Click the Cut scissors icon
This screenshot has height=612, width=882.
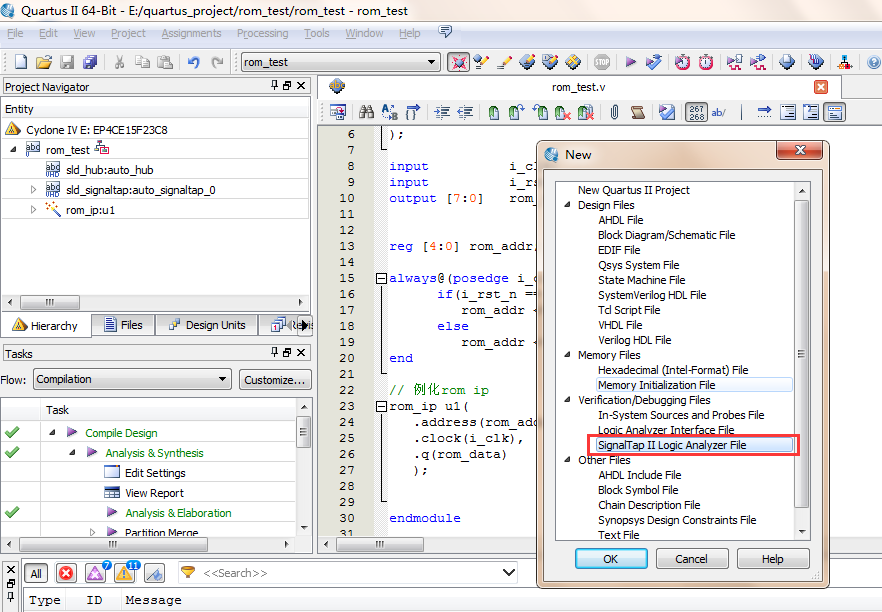pyautogui.click(x=119, y=62)
